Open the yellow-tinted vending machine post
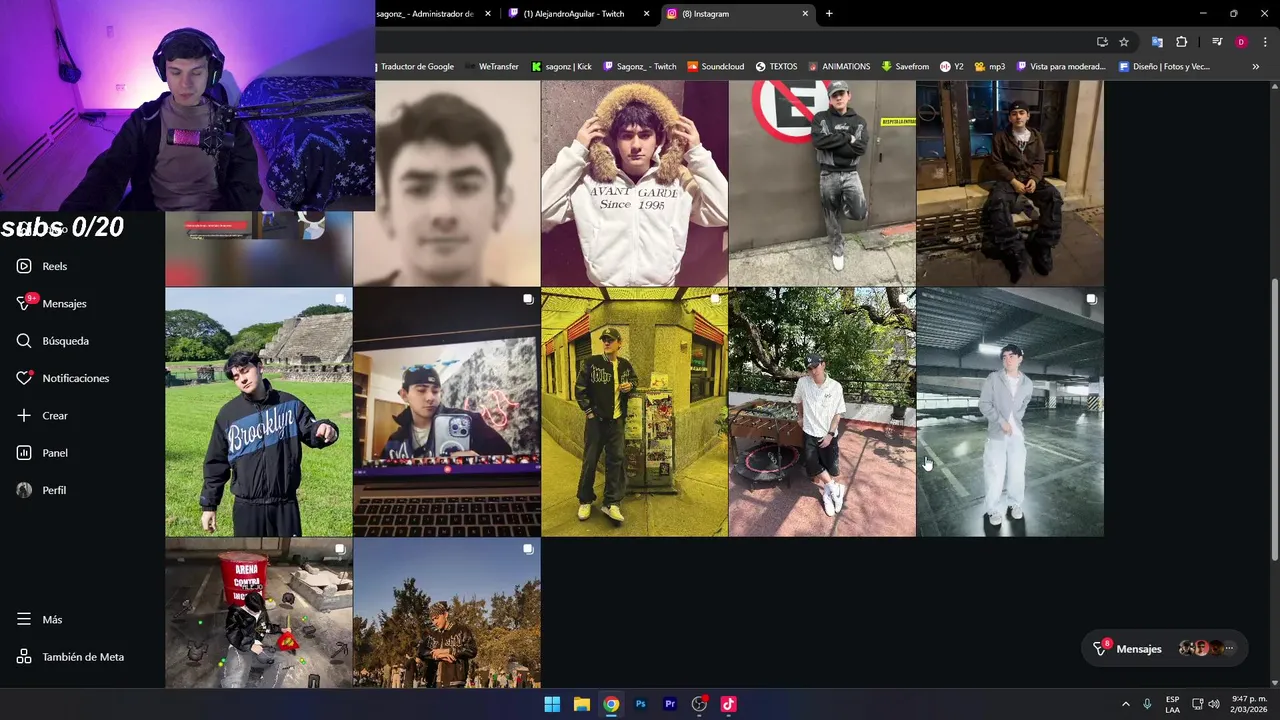 click(634, 412)
